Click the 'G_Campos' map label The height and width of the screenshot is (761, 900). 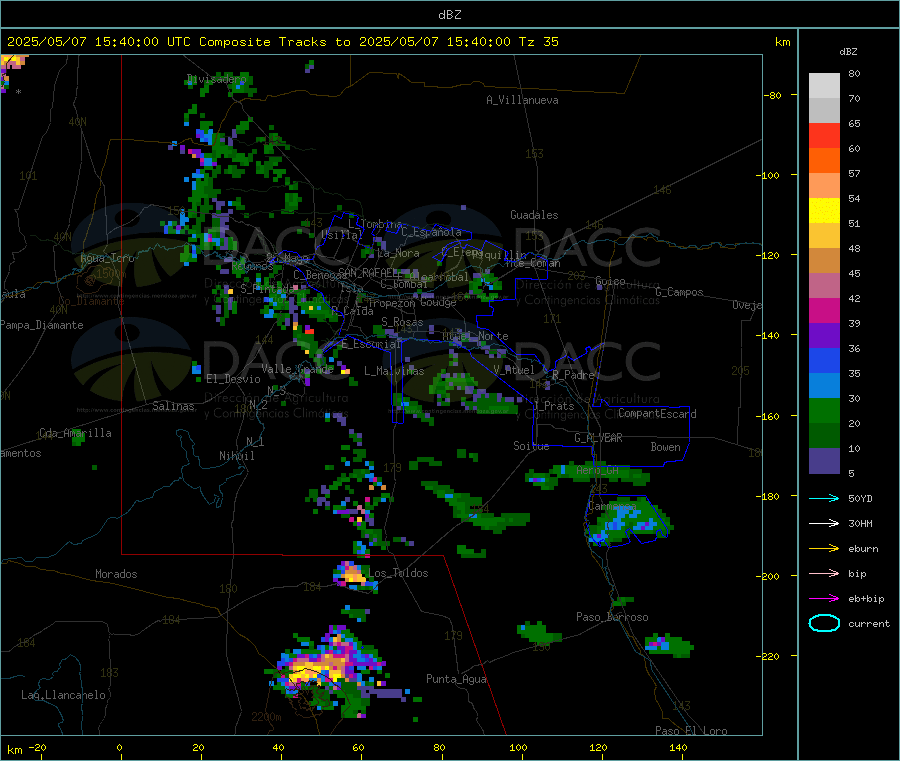coord(679,292)
